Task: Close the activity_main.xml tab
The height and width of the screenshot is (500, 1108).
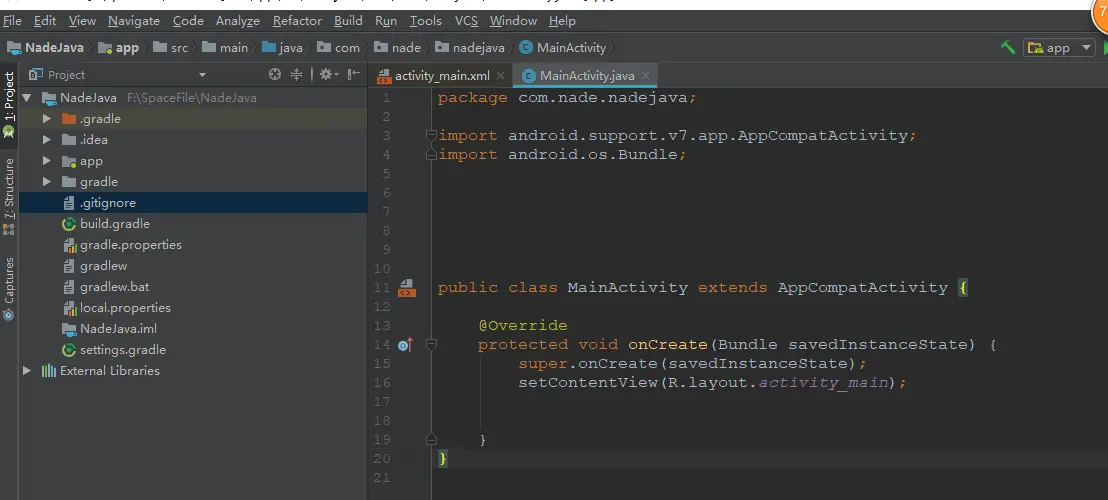Action: click(500, 76)
